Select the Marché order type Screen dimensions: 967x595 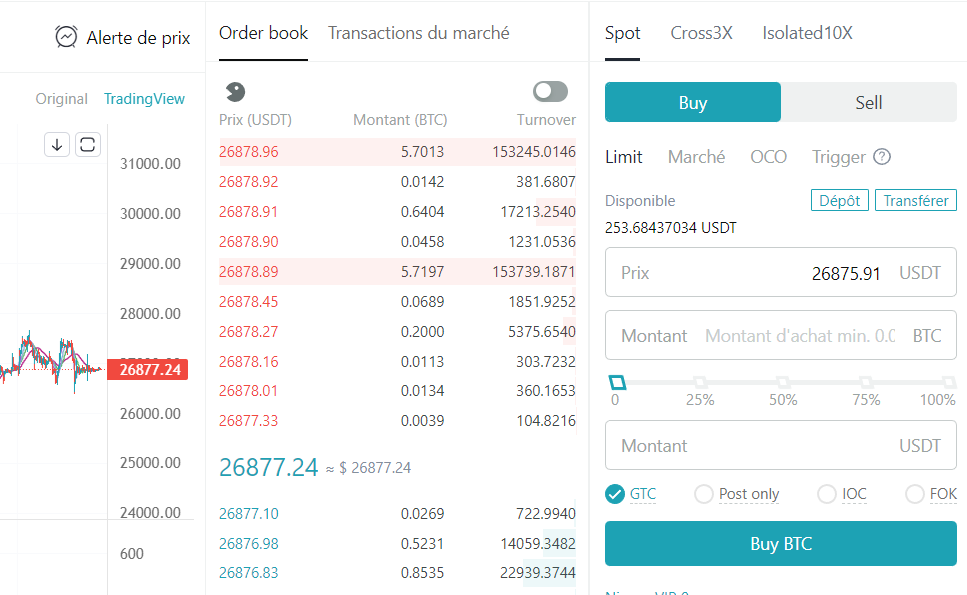696,157
